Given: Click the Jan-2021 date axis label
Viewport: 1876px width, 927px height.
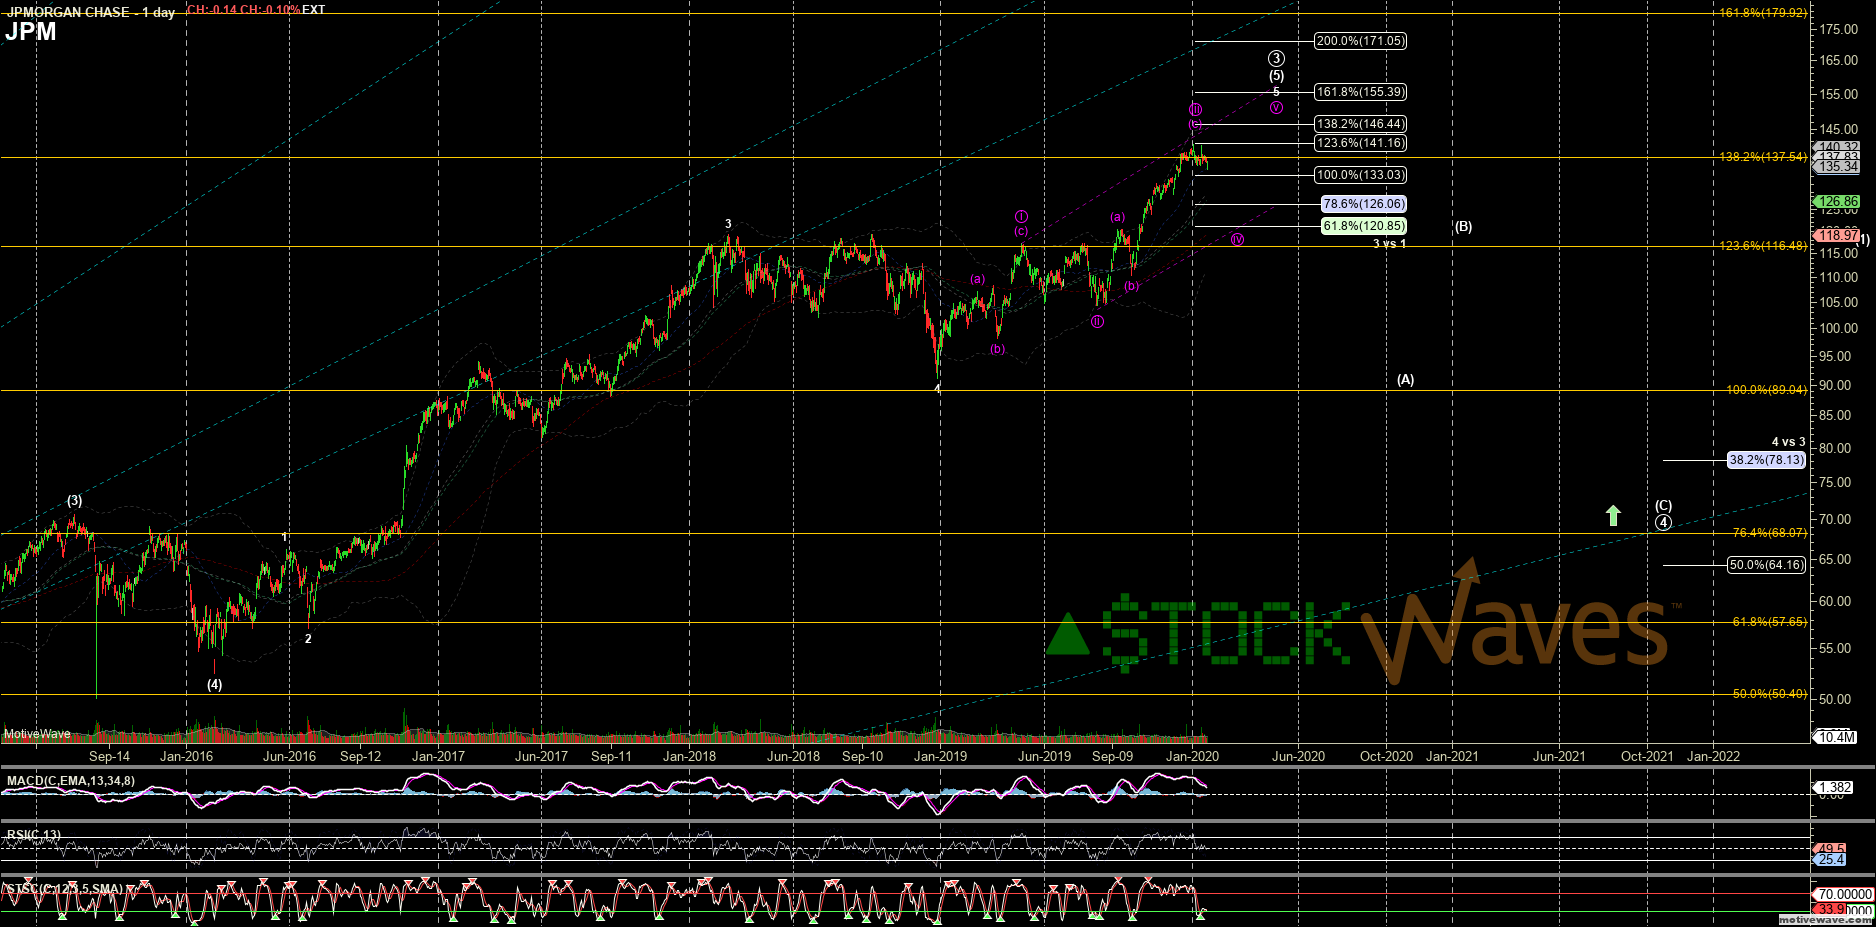Looking at the screenshot, I should pos(1452,756).
